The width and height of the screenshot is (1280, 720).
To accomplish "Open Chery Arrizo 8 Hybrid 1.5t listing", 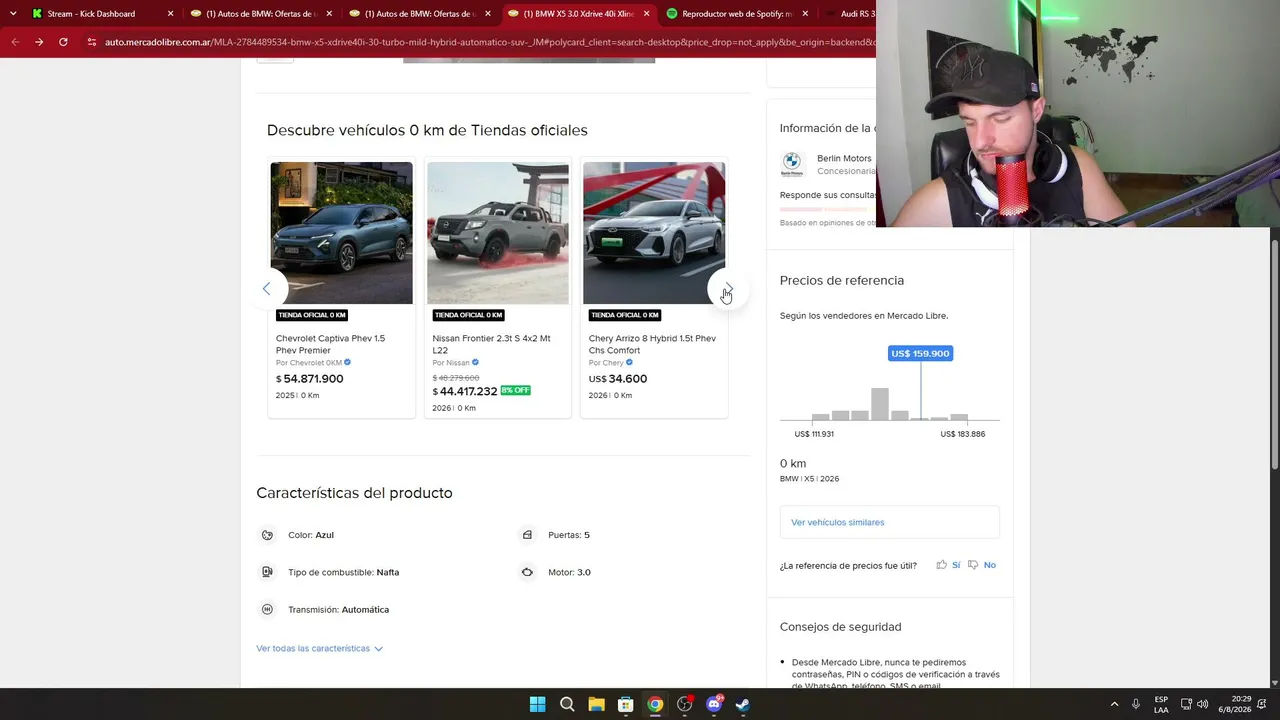I will point(652,344).
